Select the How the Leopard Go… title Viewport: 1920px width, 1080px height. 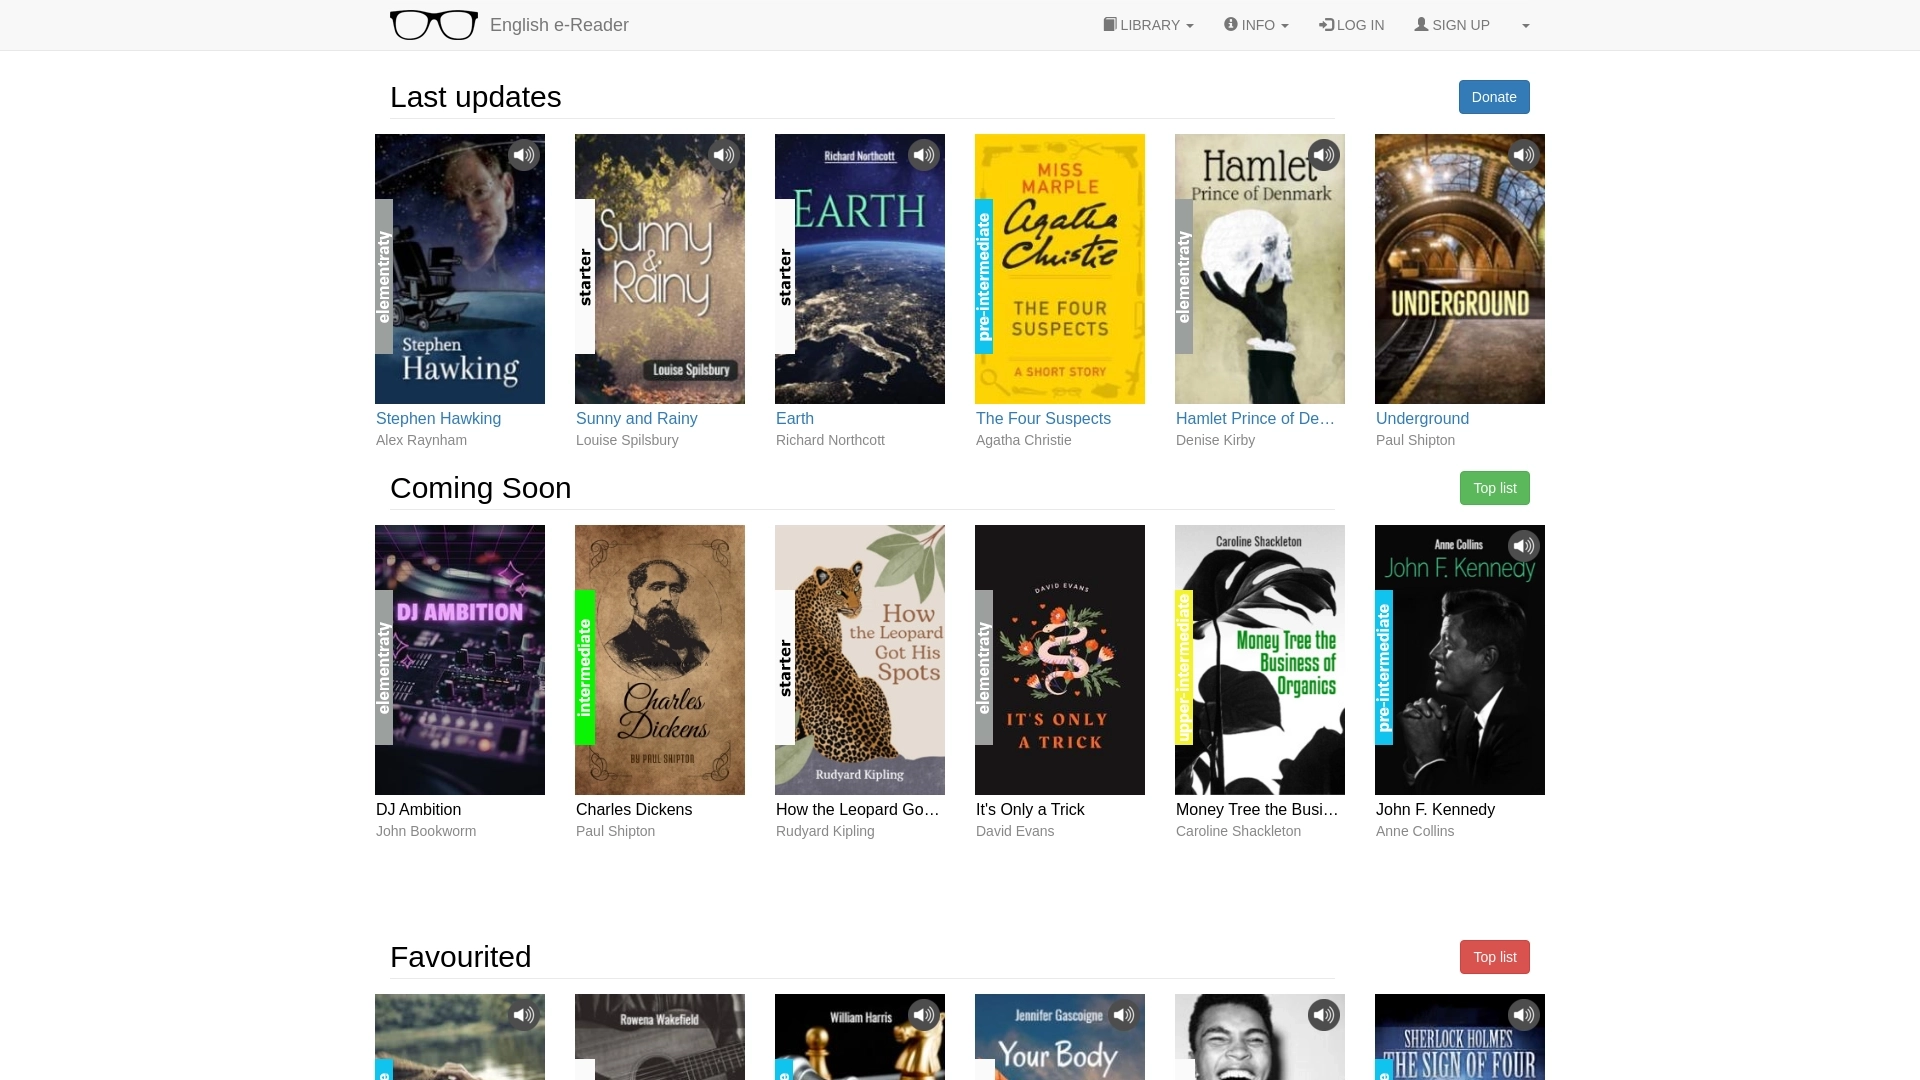click(857, 809)
